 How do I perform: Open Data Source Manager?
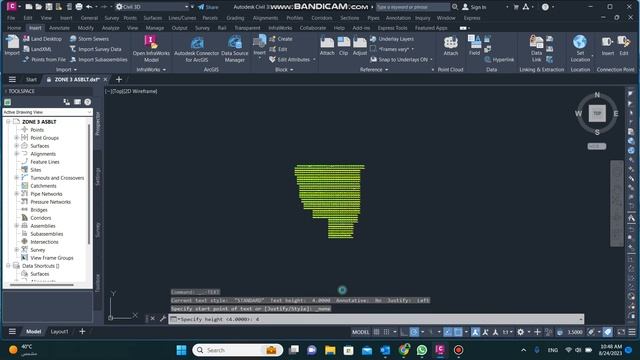[x=235, y=49]
